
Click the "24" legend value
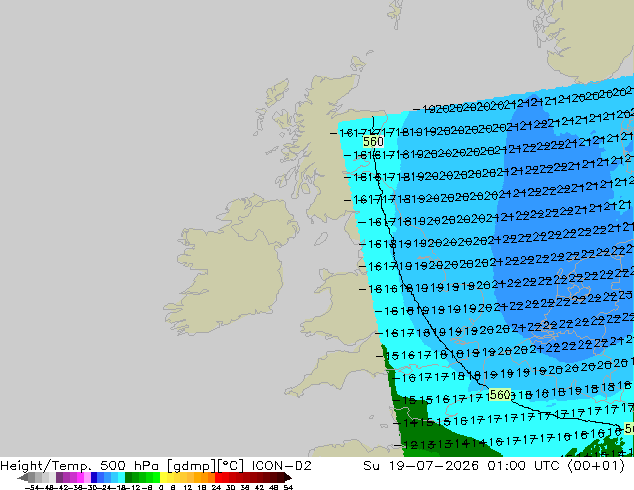point(216,487)
